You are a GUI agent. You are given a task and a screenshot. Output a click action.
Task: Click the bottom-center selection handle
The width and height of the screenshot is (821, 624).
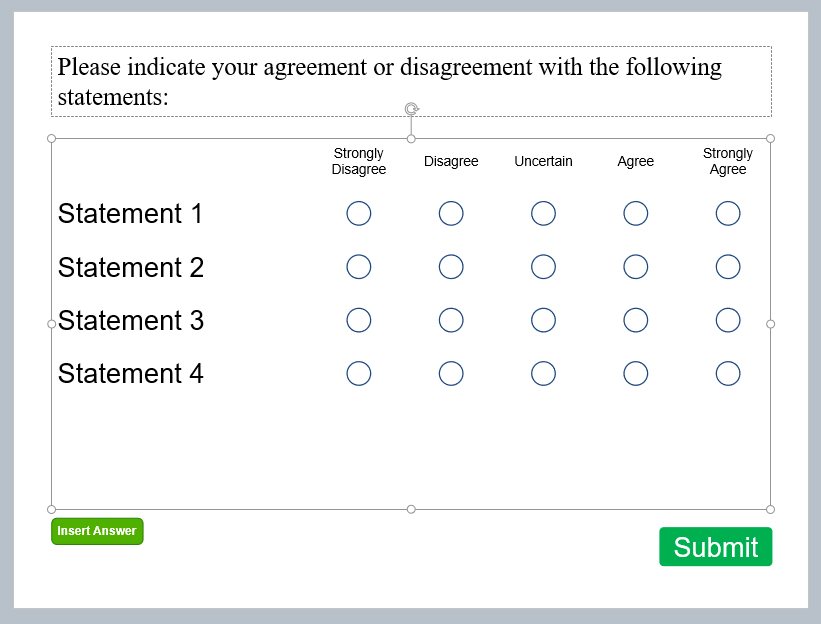[411, 509]
